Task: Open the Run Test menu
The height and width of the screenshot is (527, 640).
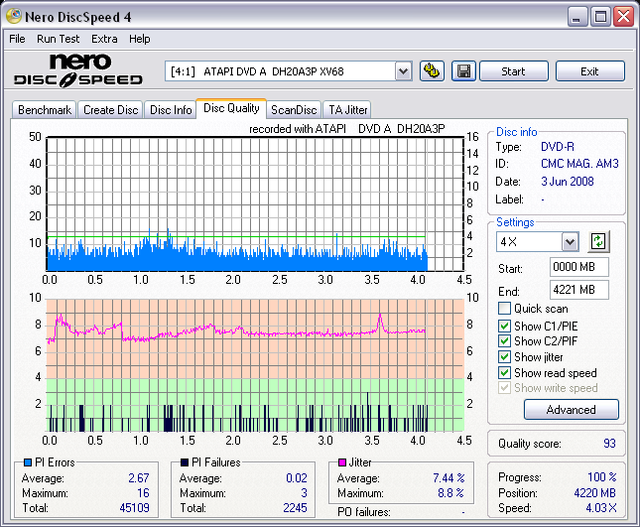Action: (x=58, y=39)
